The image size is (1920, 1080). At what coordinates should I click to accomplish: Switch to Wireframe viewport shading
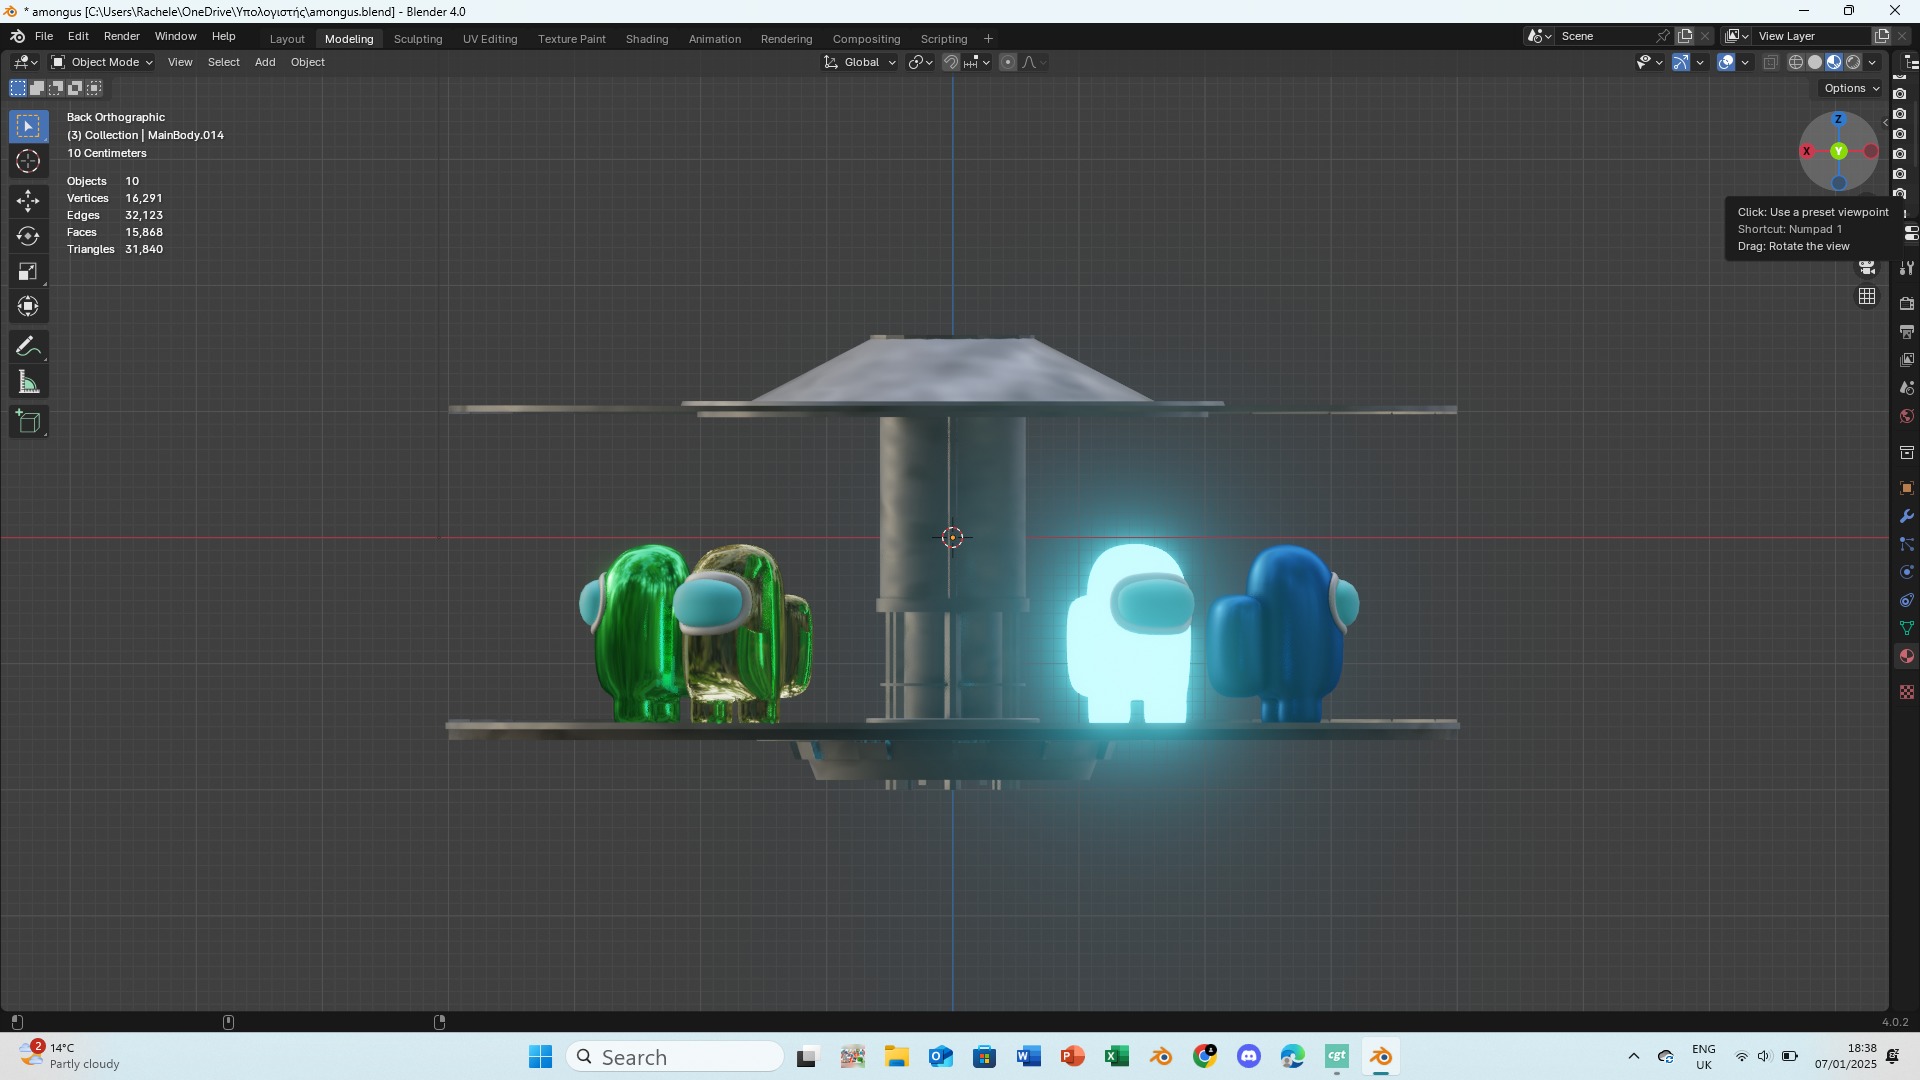coord(1796,62)
